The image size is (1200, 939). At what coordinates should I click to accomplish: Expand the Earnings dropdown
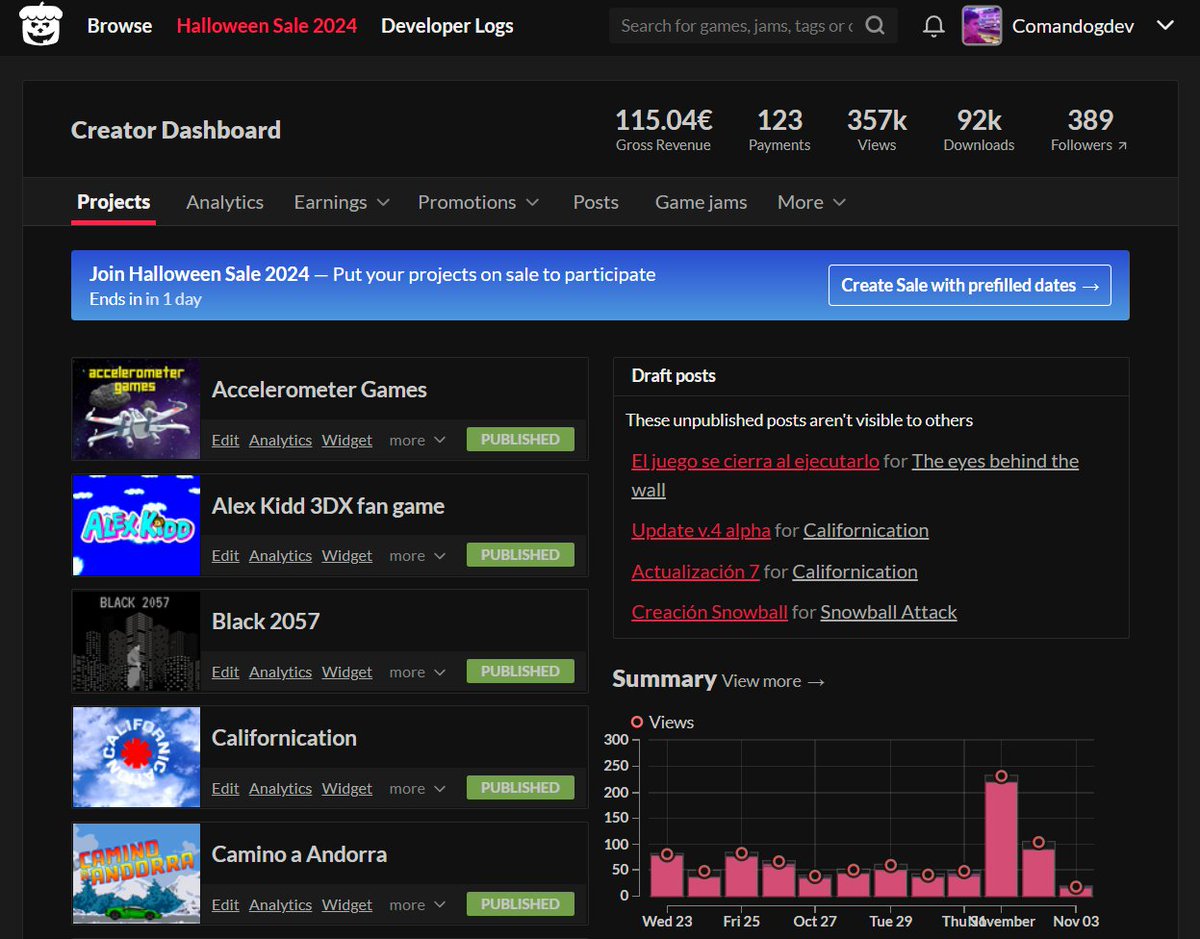click(341, 202)
